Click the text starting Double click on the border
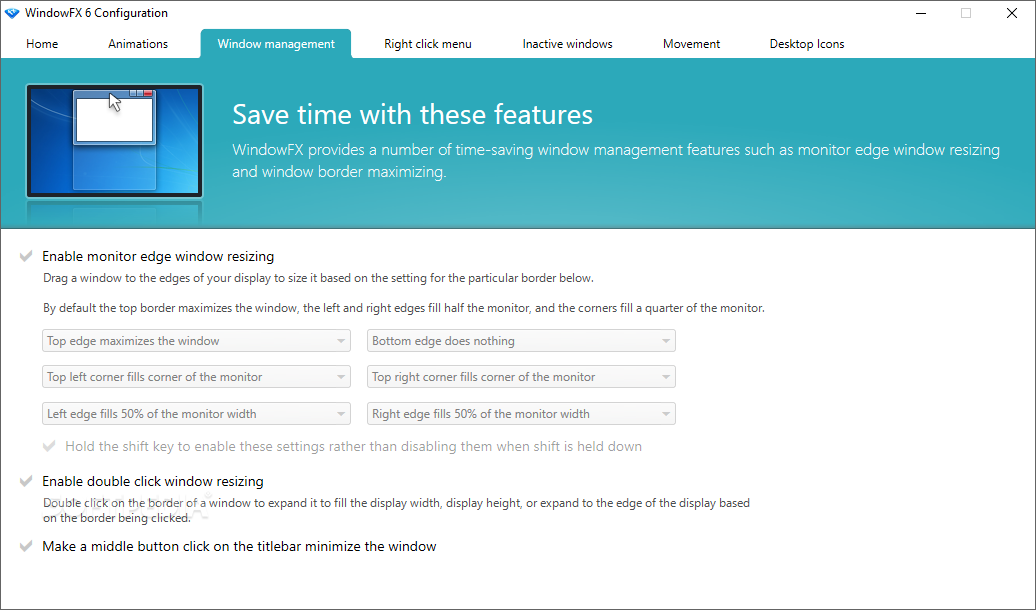Viewport: 1036px width, 610px height. [x=396, y=510]
